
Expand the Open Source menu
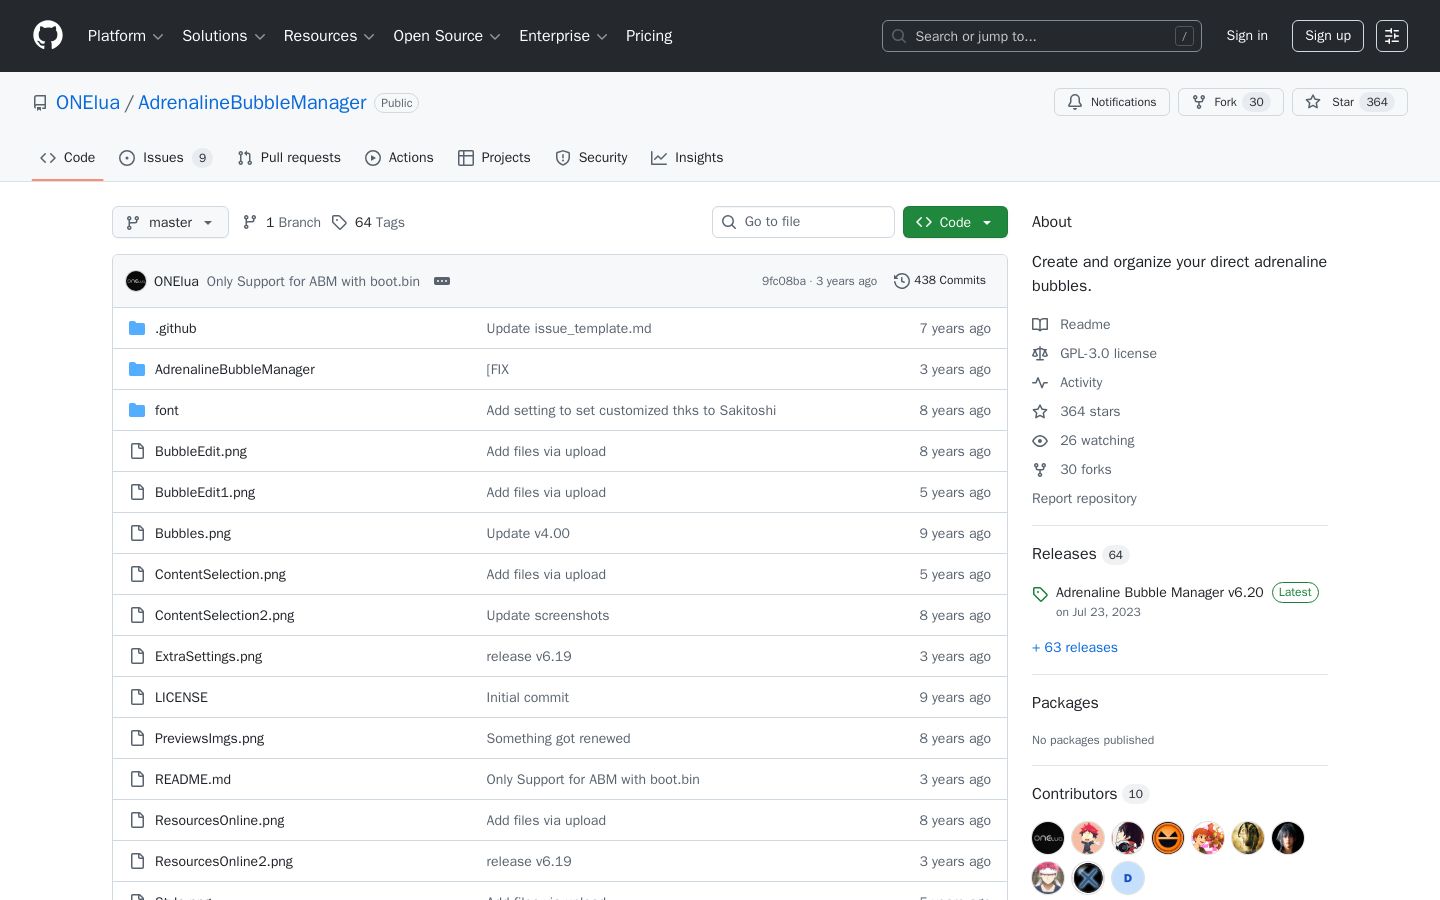point(447,36)
